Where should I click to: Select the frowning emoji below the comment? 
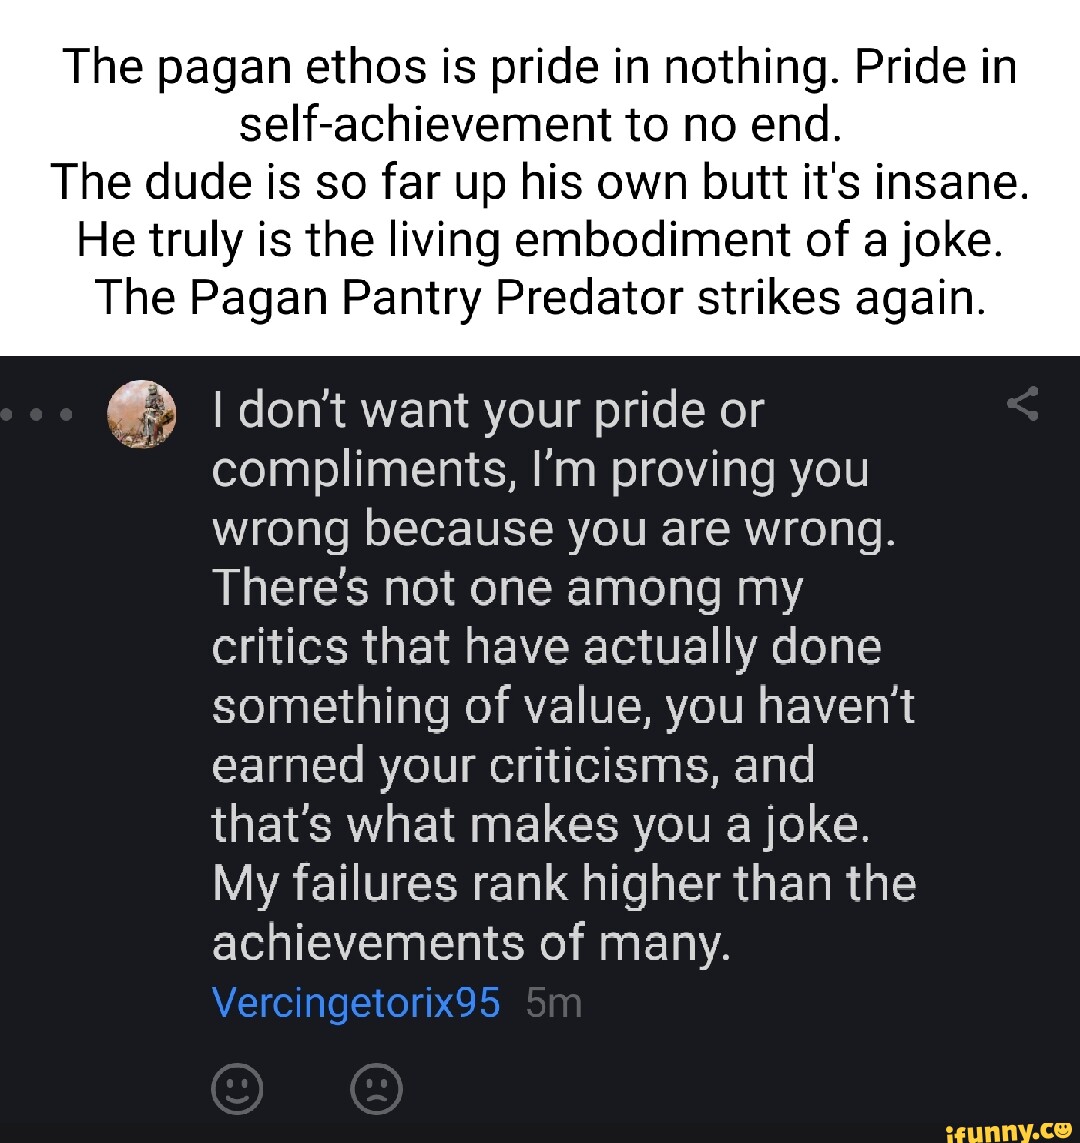click(x=374, y=1089)
